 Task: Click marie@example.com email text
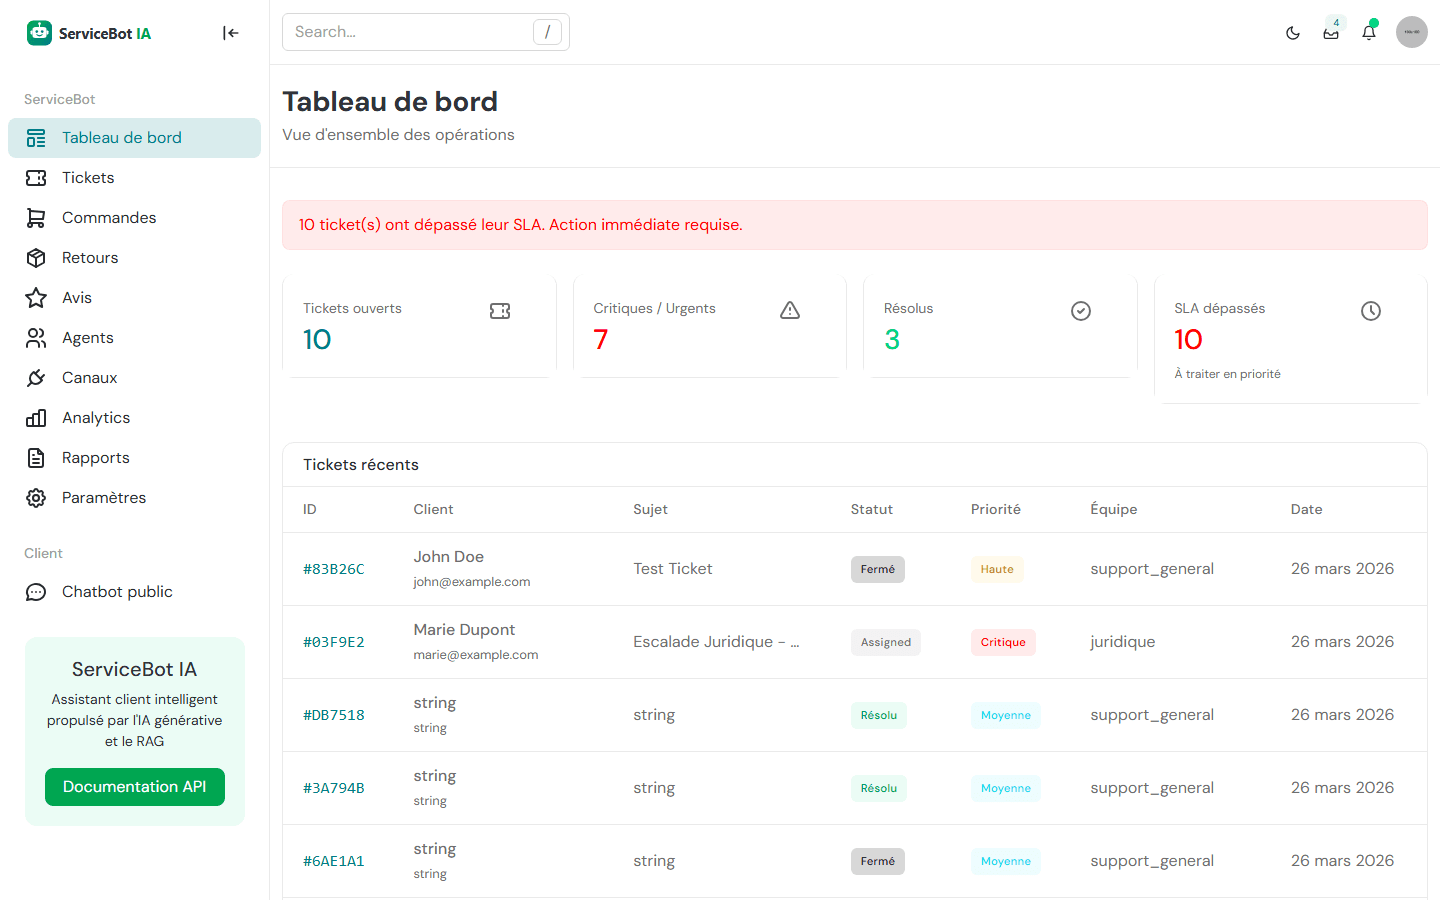(x=476, y=655)
